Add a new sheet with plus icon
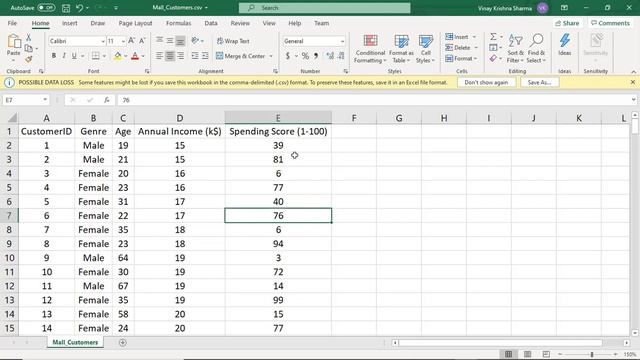The image size is (640, 360). 122,342
